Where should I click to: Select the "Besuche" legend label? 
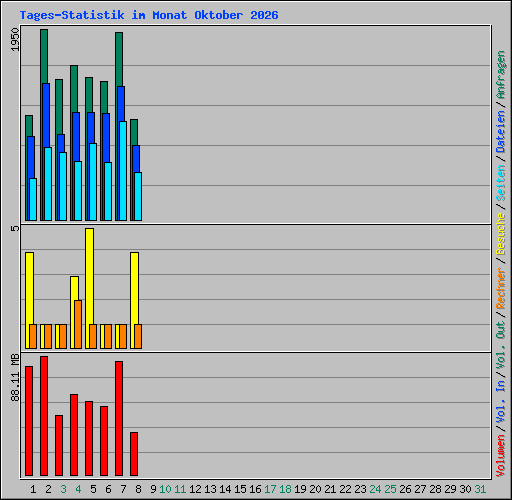[500, 234]
